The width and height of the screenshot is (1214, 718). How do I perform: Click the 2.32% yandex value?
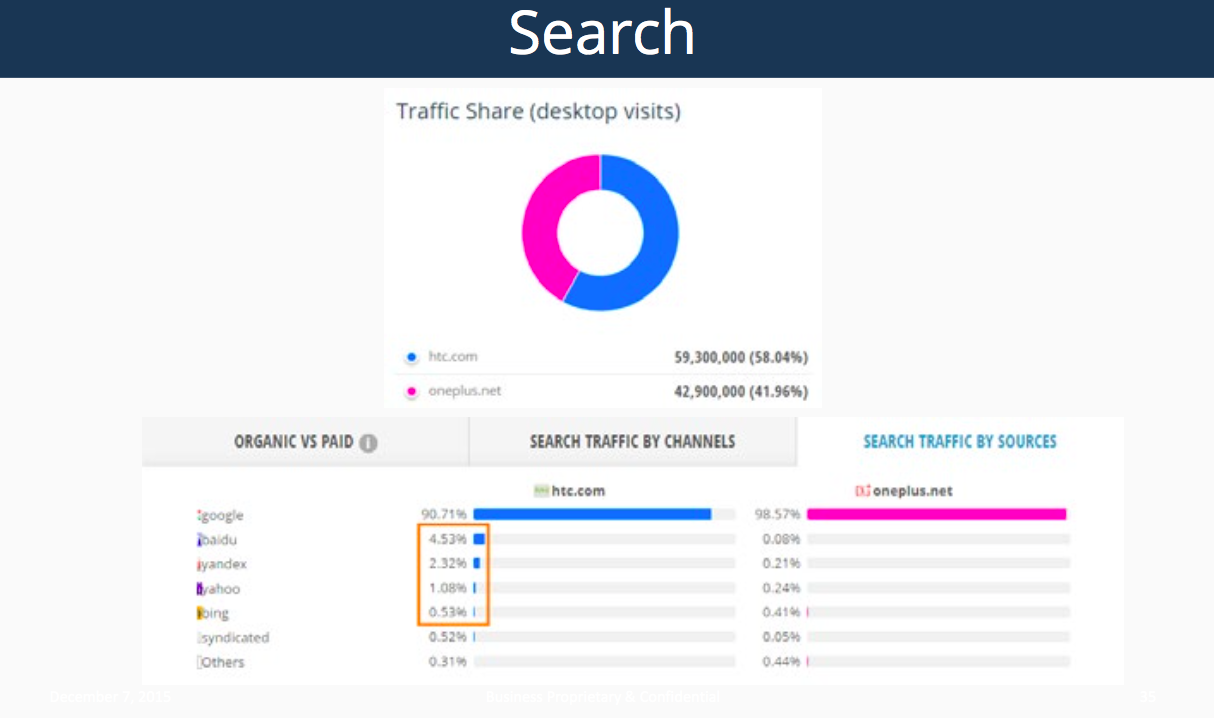(x=448, y=564)
